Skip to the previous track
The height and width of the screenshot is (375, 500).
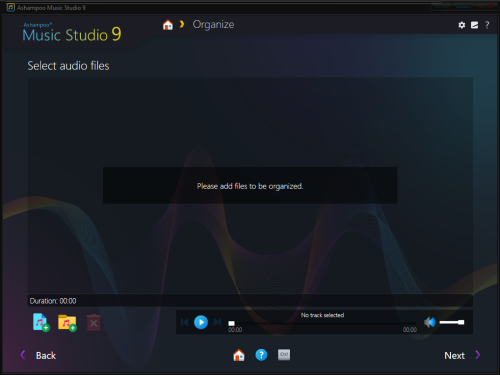(185, 322)
